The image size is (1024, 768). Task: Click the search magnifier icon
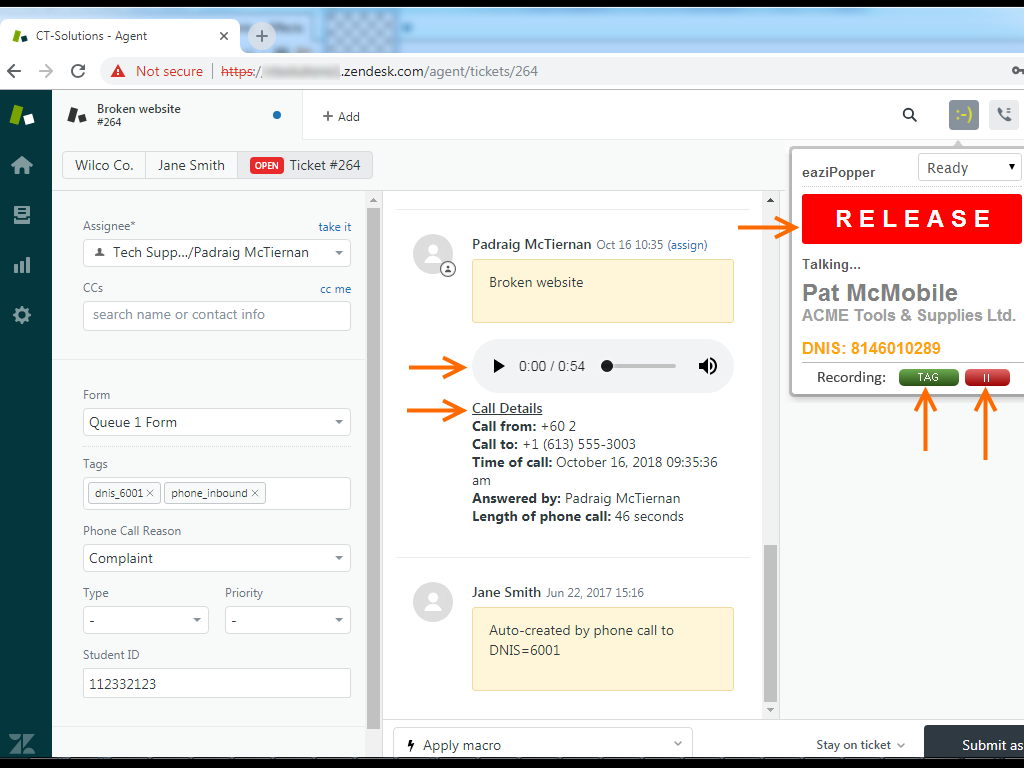point(909,115)
